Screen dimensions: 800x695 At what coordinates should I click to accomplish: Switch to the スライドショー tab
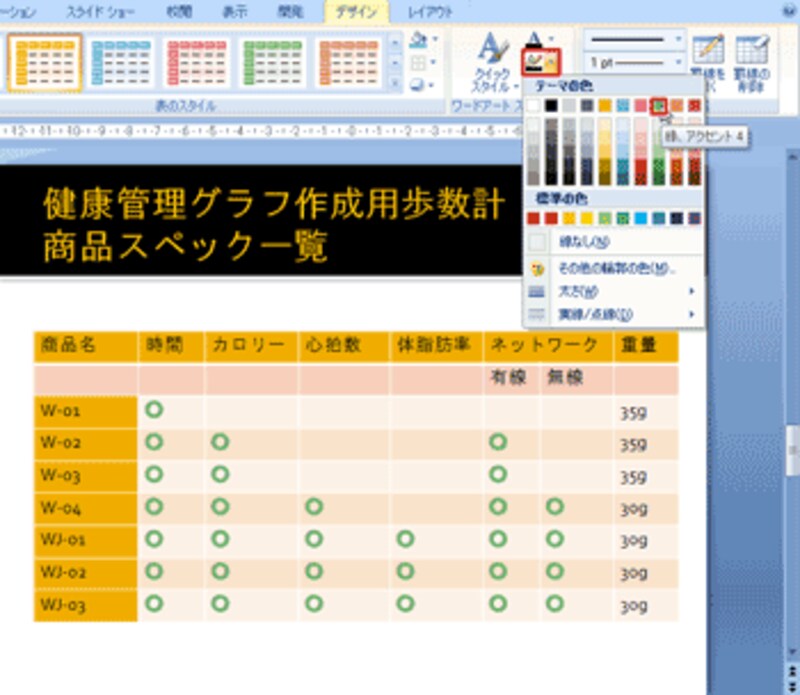pos(100,12)
